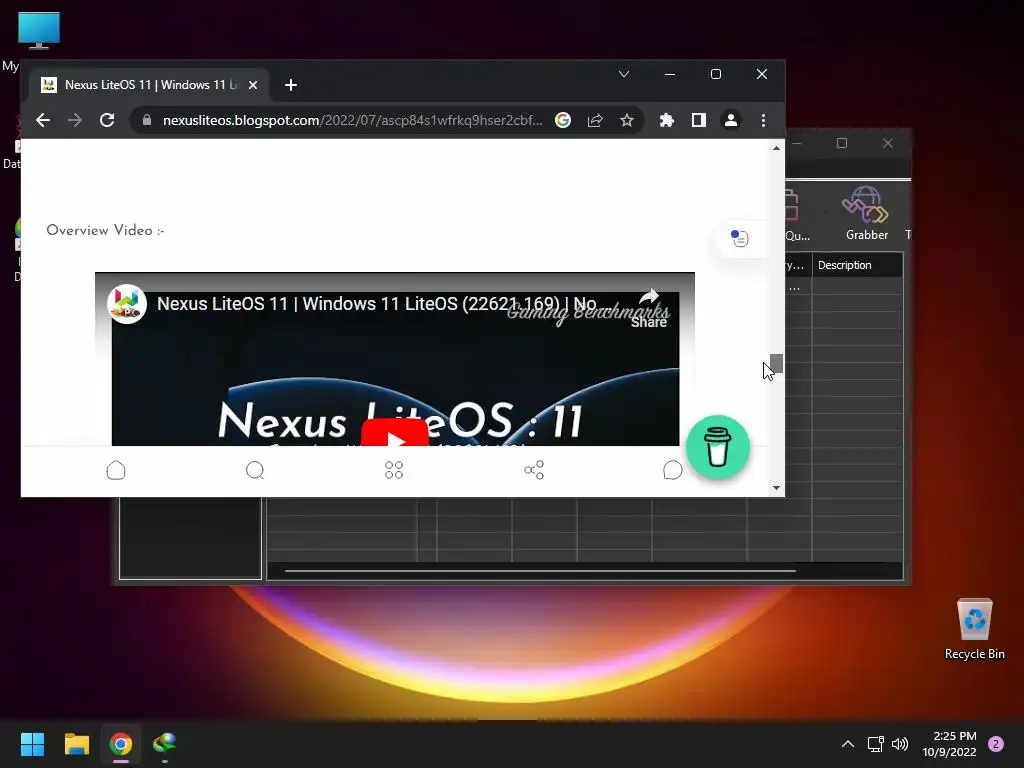Bookmark this page with the star icon
Image resolution: width=1024 pixels, height=768 pixels.
[x=627, y=120]
